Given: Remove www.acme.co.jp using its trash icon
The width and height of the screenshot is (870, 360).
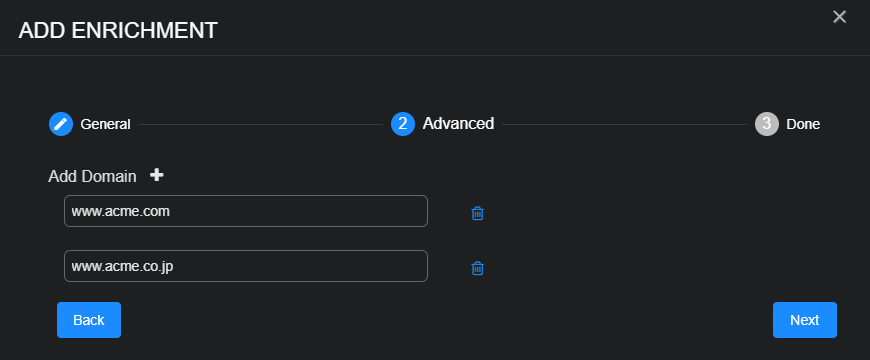Looking at the screenshot, I should pos(477,268).
